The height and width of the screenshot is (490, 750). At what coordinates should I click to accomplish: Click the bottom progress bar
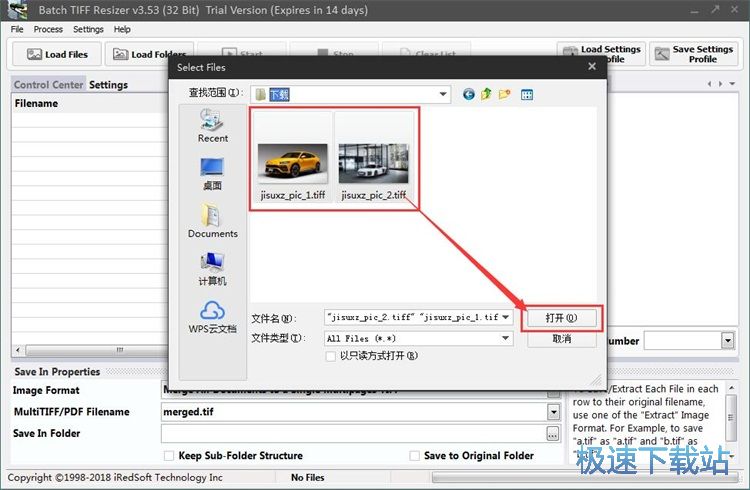[x=584, y=478]
